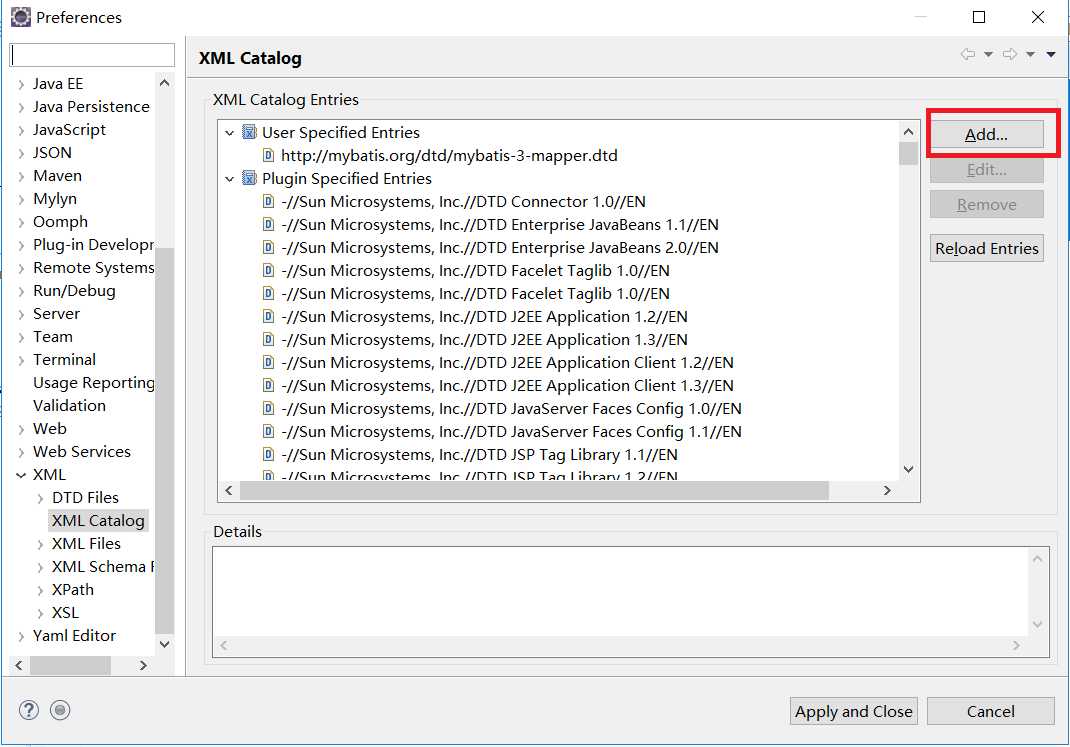Open the forward history dropdown arrow
The width and height of the screenshot is (1070, 747).
pos(1030,55)
